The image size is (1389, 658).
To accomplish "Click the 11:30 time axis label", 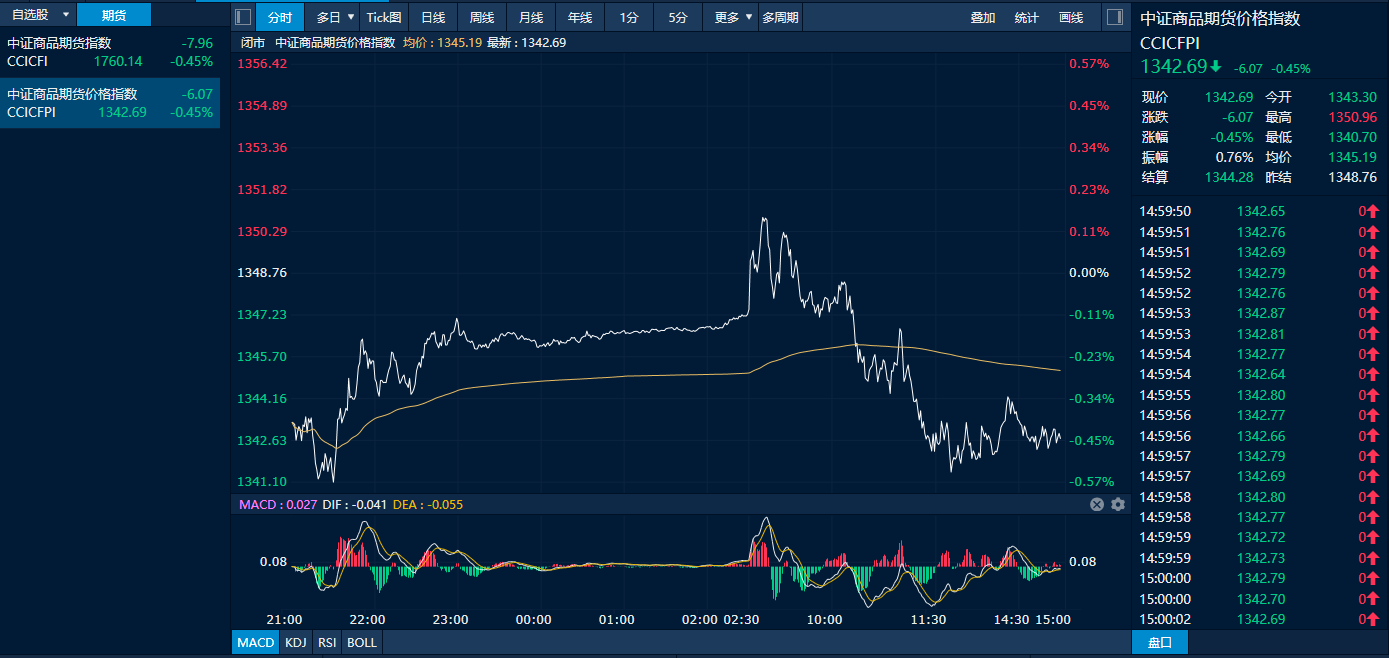I will pyautogui.click(x=929, y=620).
